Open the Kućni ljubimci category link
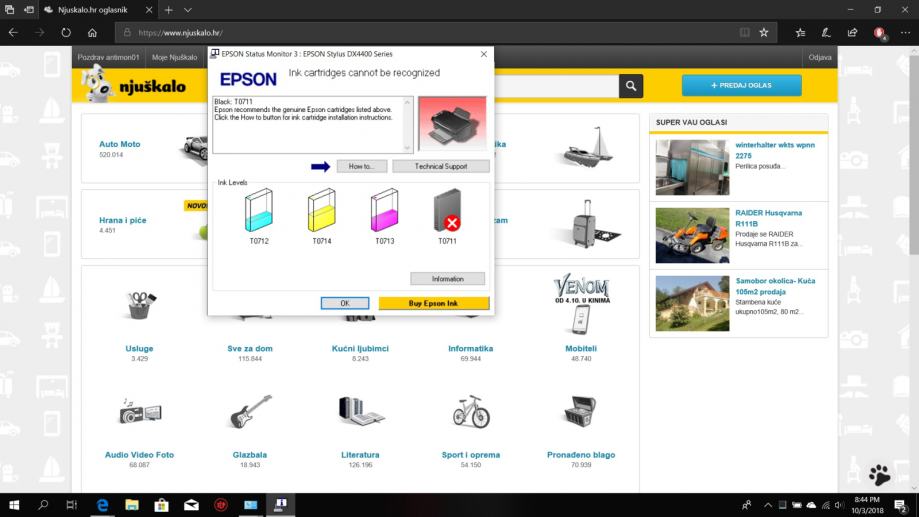Screen dimensions: 919x517 [x=360, y=348]
